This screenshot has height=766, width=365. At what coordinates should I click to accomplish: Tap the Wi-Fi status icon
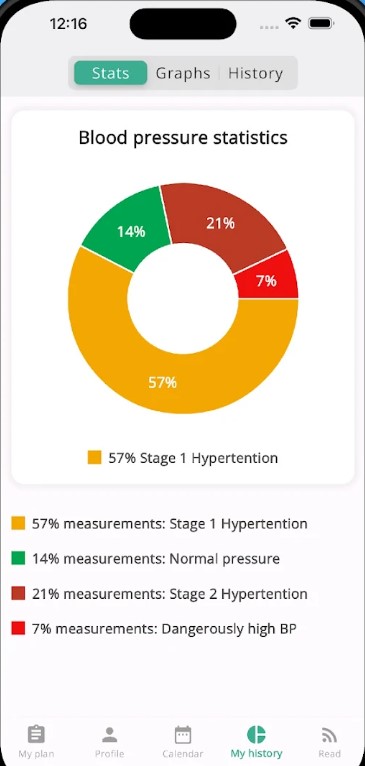click(293, 23)
